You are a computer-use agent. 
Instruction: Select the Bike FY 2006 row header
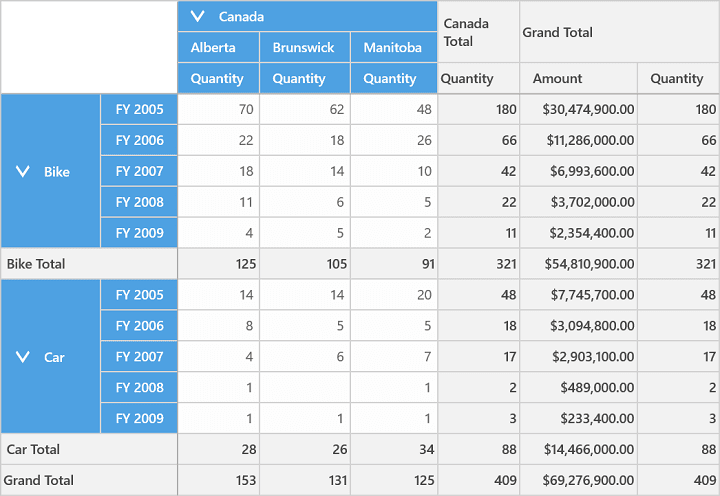(139, 140)
